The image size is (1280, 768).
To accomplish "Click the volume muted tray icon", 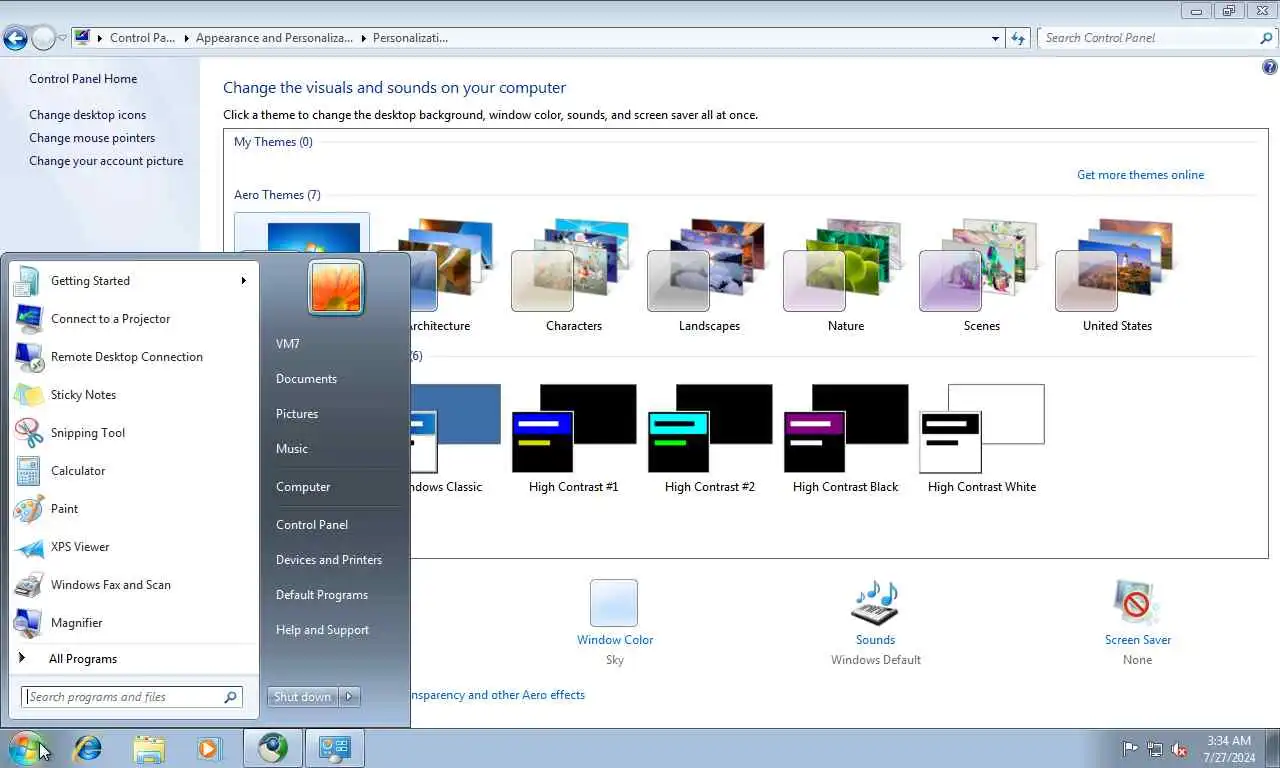I will tap(1180, 748).
